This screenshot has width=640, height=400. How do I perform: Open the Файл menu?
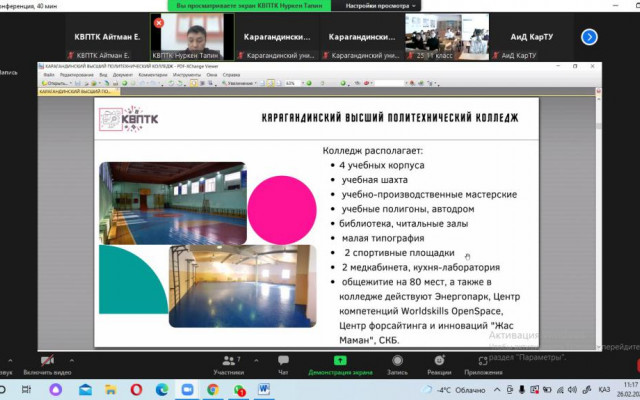[49, 75]
